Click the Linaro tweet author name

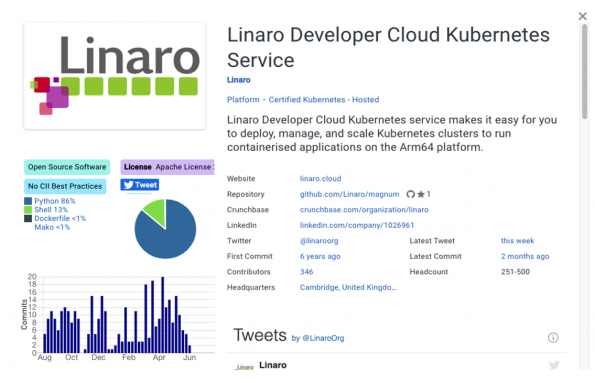tap(273, 365)
